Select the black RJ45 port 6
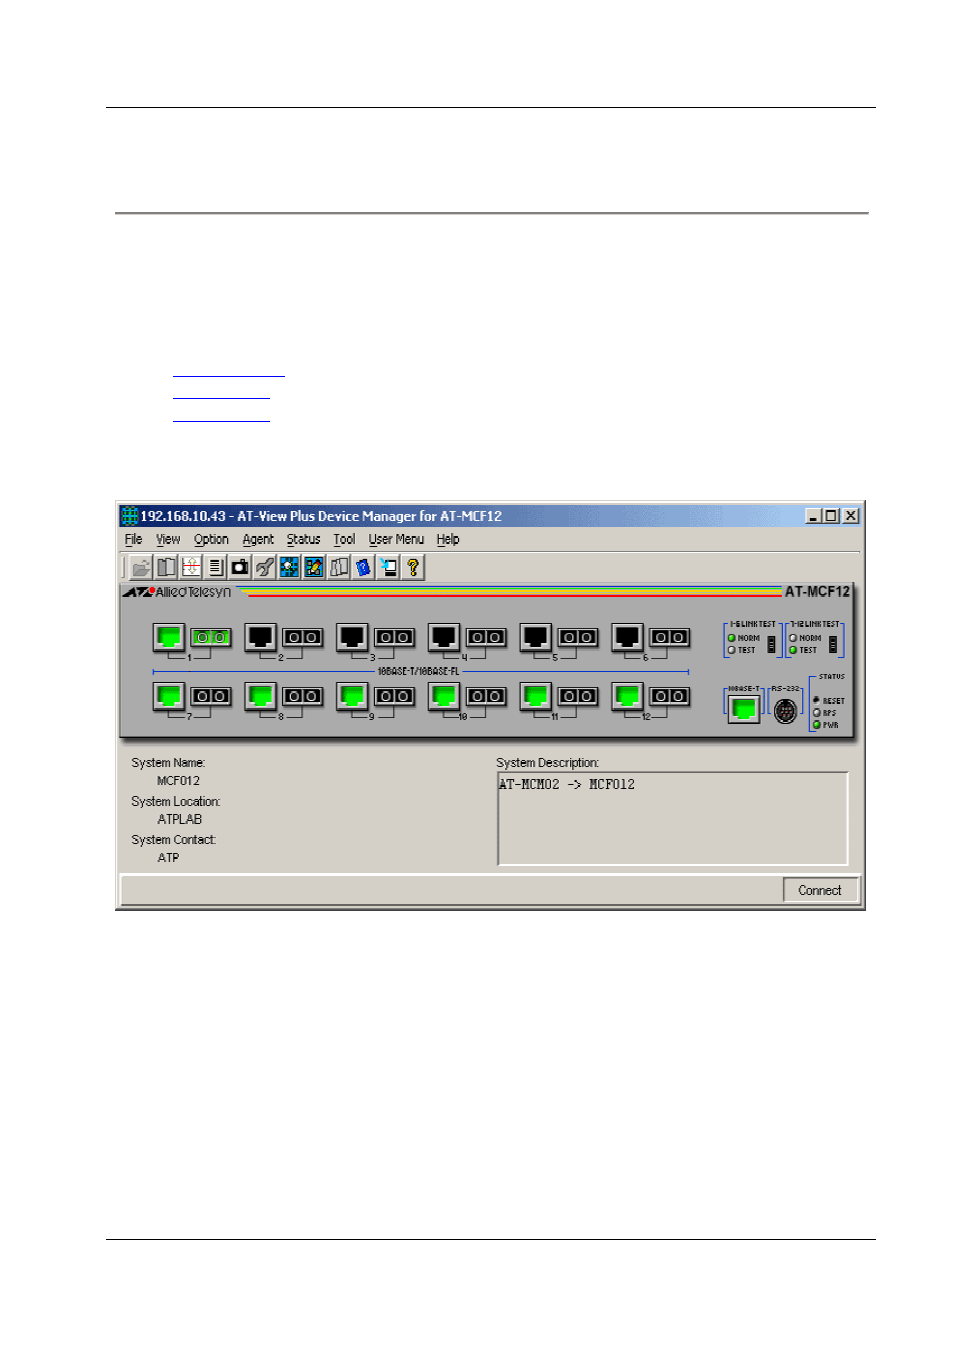Viewport: 954px width, 1350px height. coord(627,637)
